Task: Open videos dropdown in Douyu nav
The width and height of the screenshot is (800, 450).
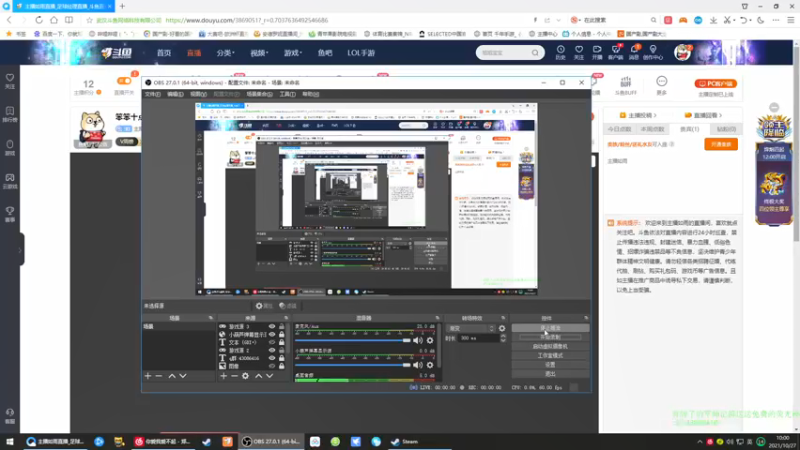Action: coord(259,53)
